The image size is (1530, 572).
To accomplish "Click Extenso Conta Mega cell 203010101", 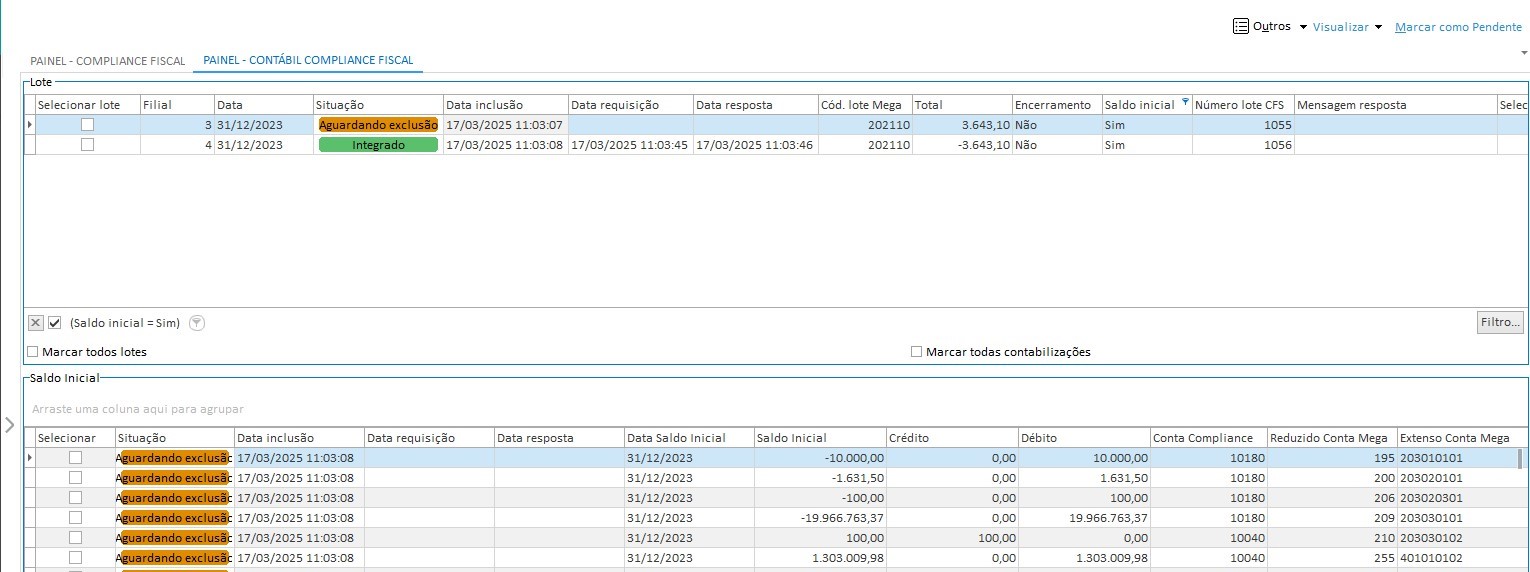I will point(1457,457).
